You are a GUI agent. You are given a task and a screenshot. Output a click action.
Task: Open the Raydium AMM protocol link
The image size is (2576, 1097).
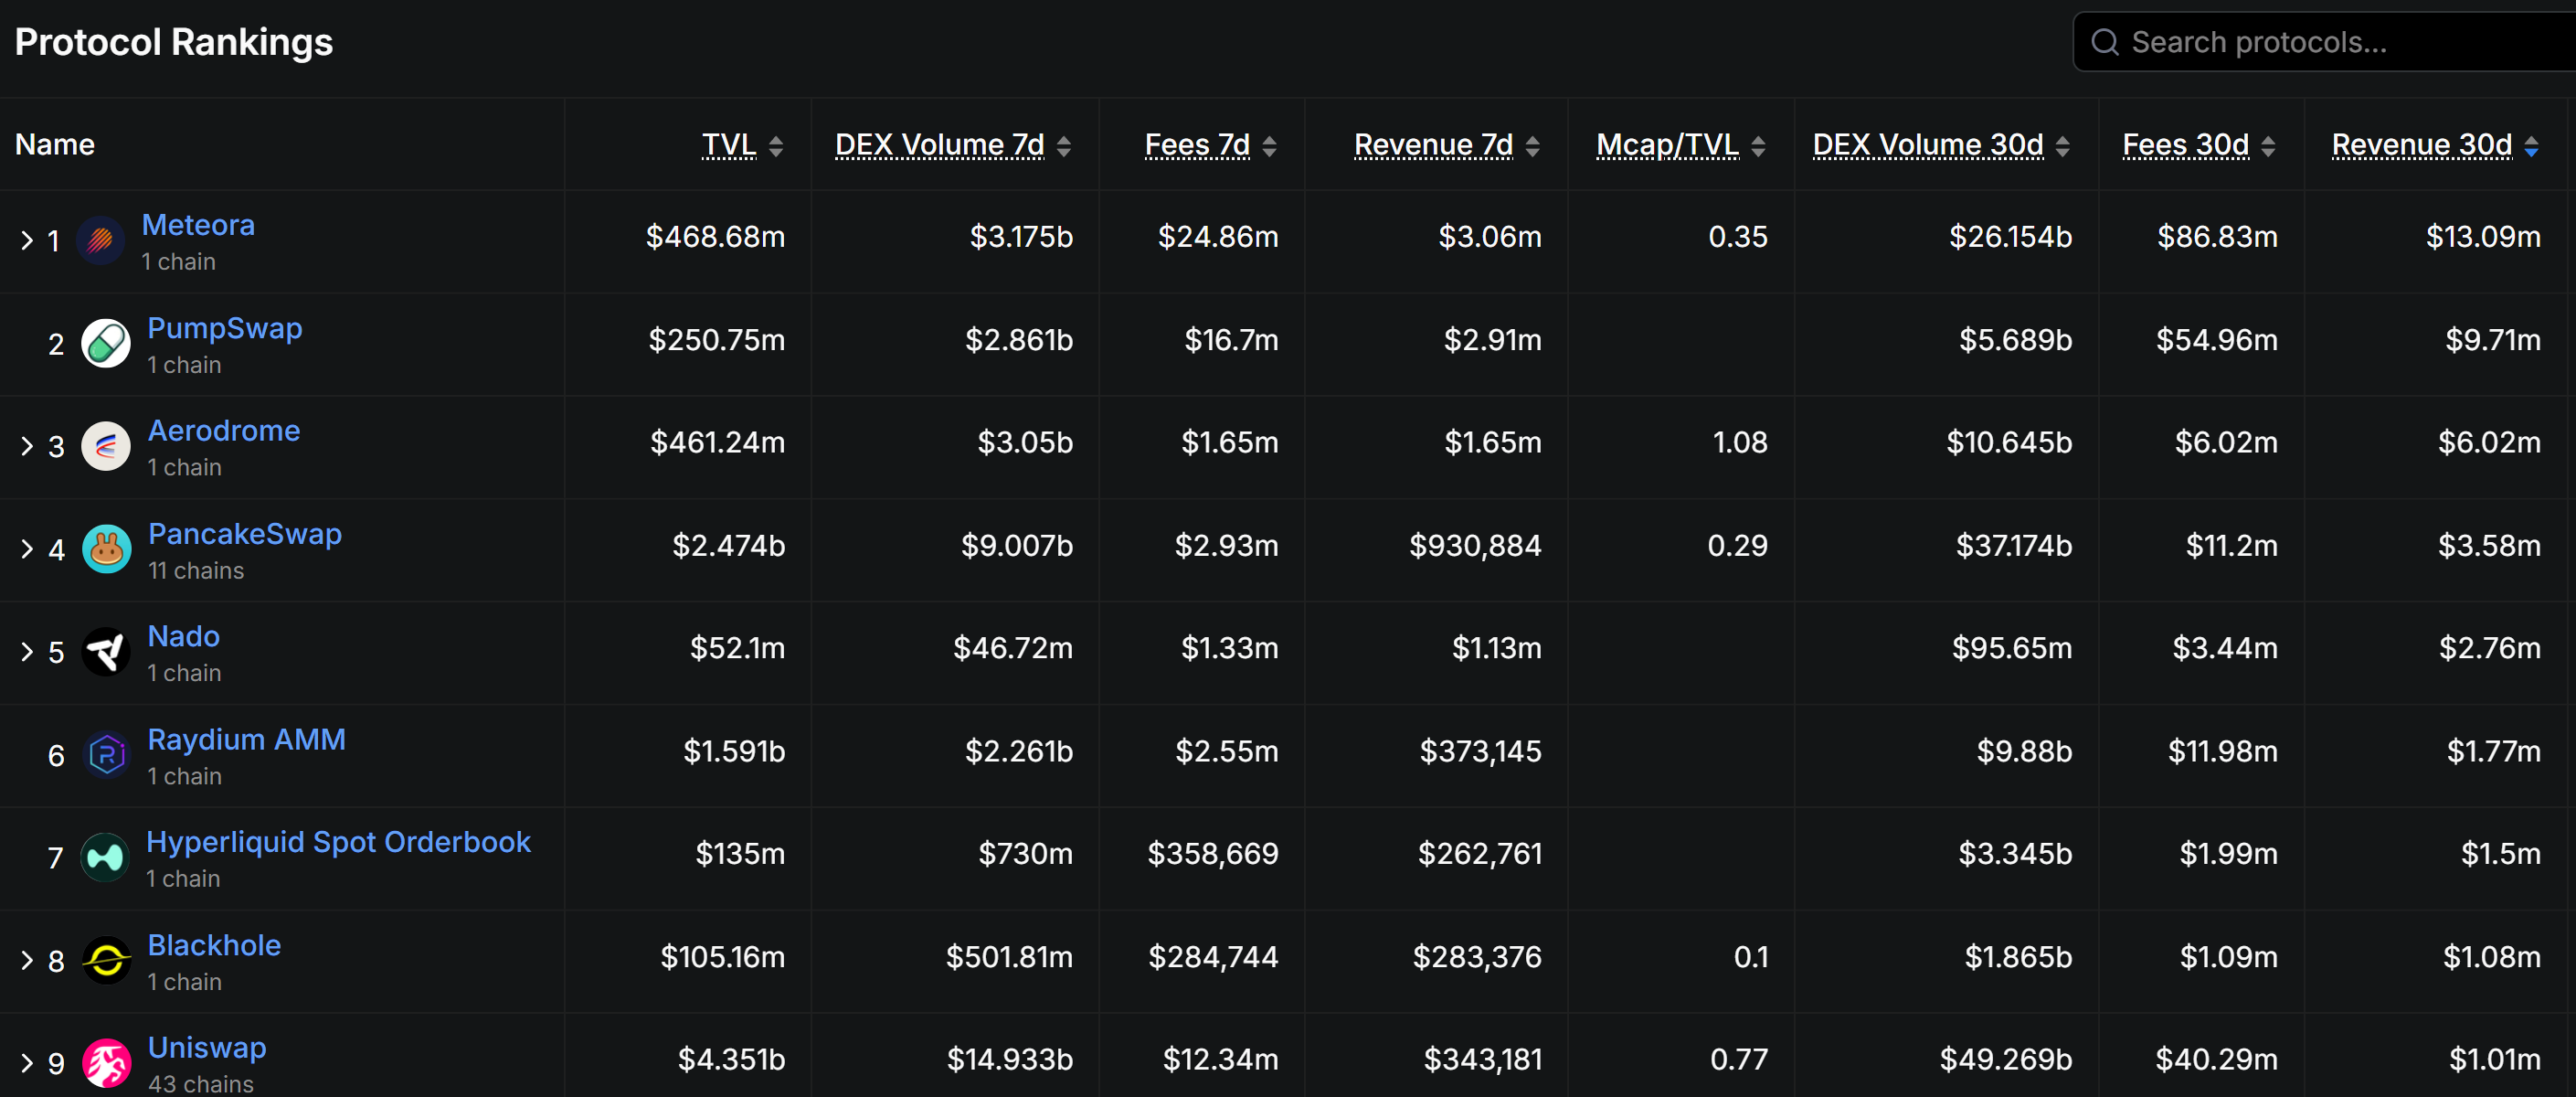pos(246,739)
